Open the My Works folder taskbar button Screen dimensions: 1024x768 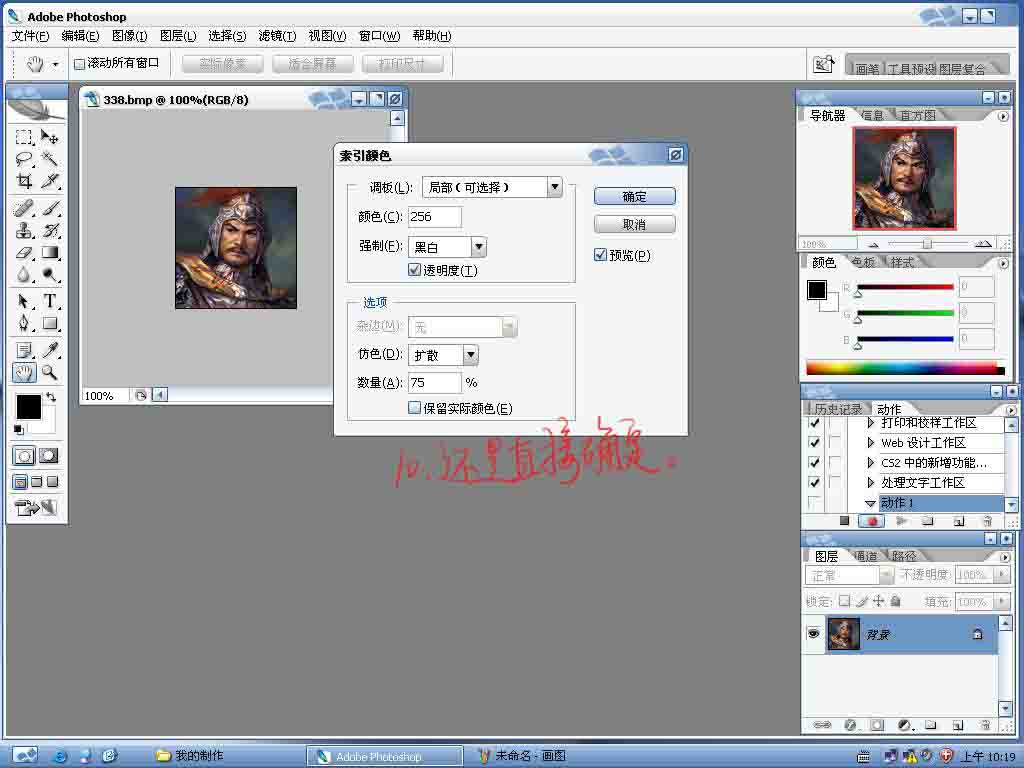point(190,756)
